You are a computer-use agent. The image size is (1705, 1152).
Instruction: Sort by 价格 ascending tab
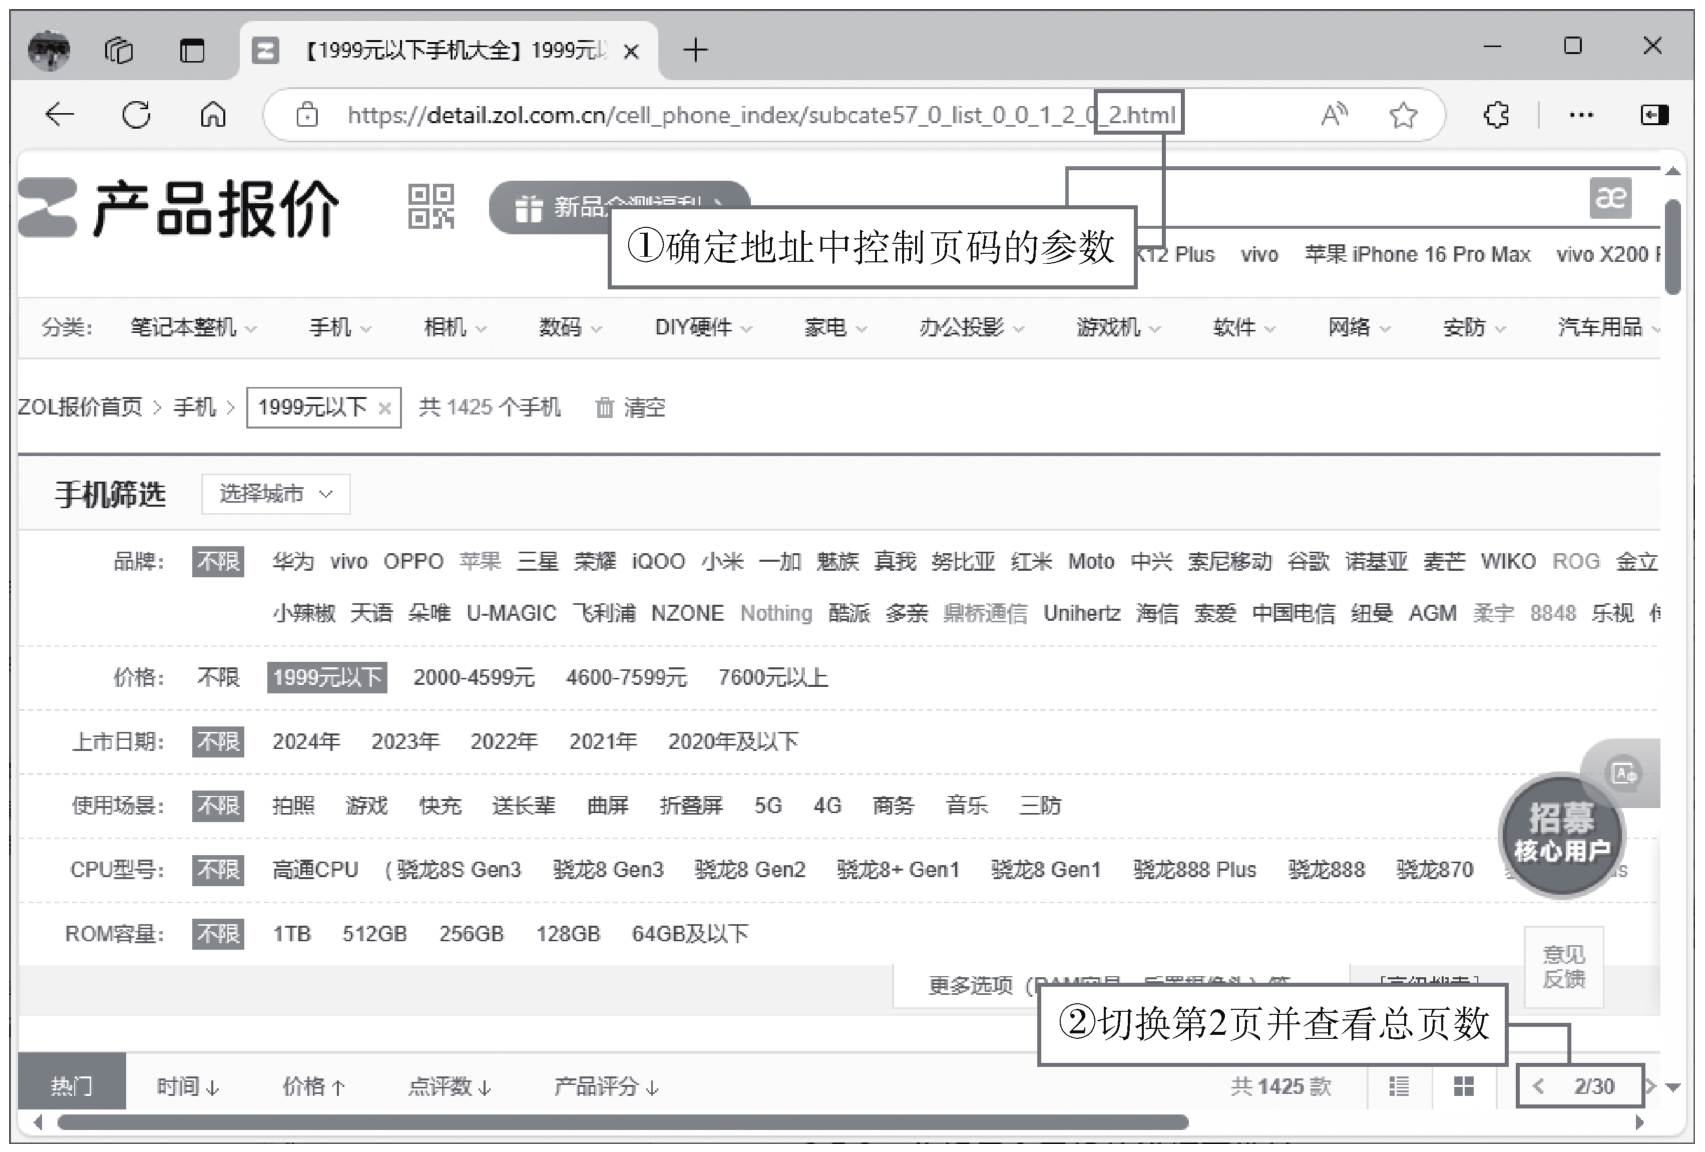pos(313,1086)
